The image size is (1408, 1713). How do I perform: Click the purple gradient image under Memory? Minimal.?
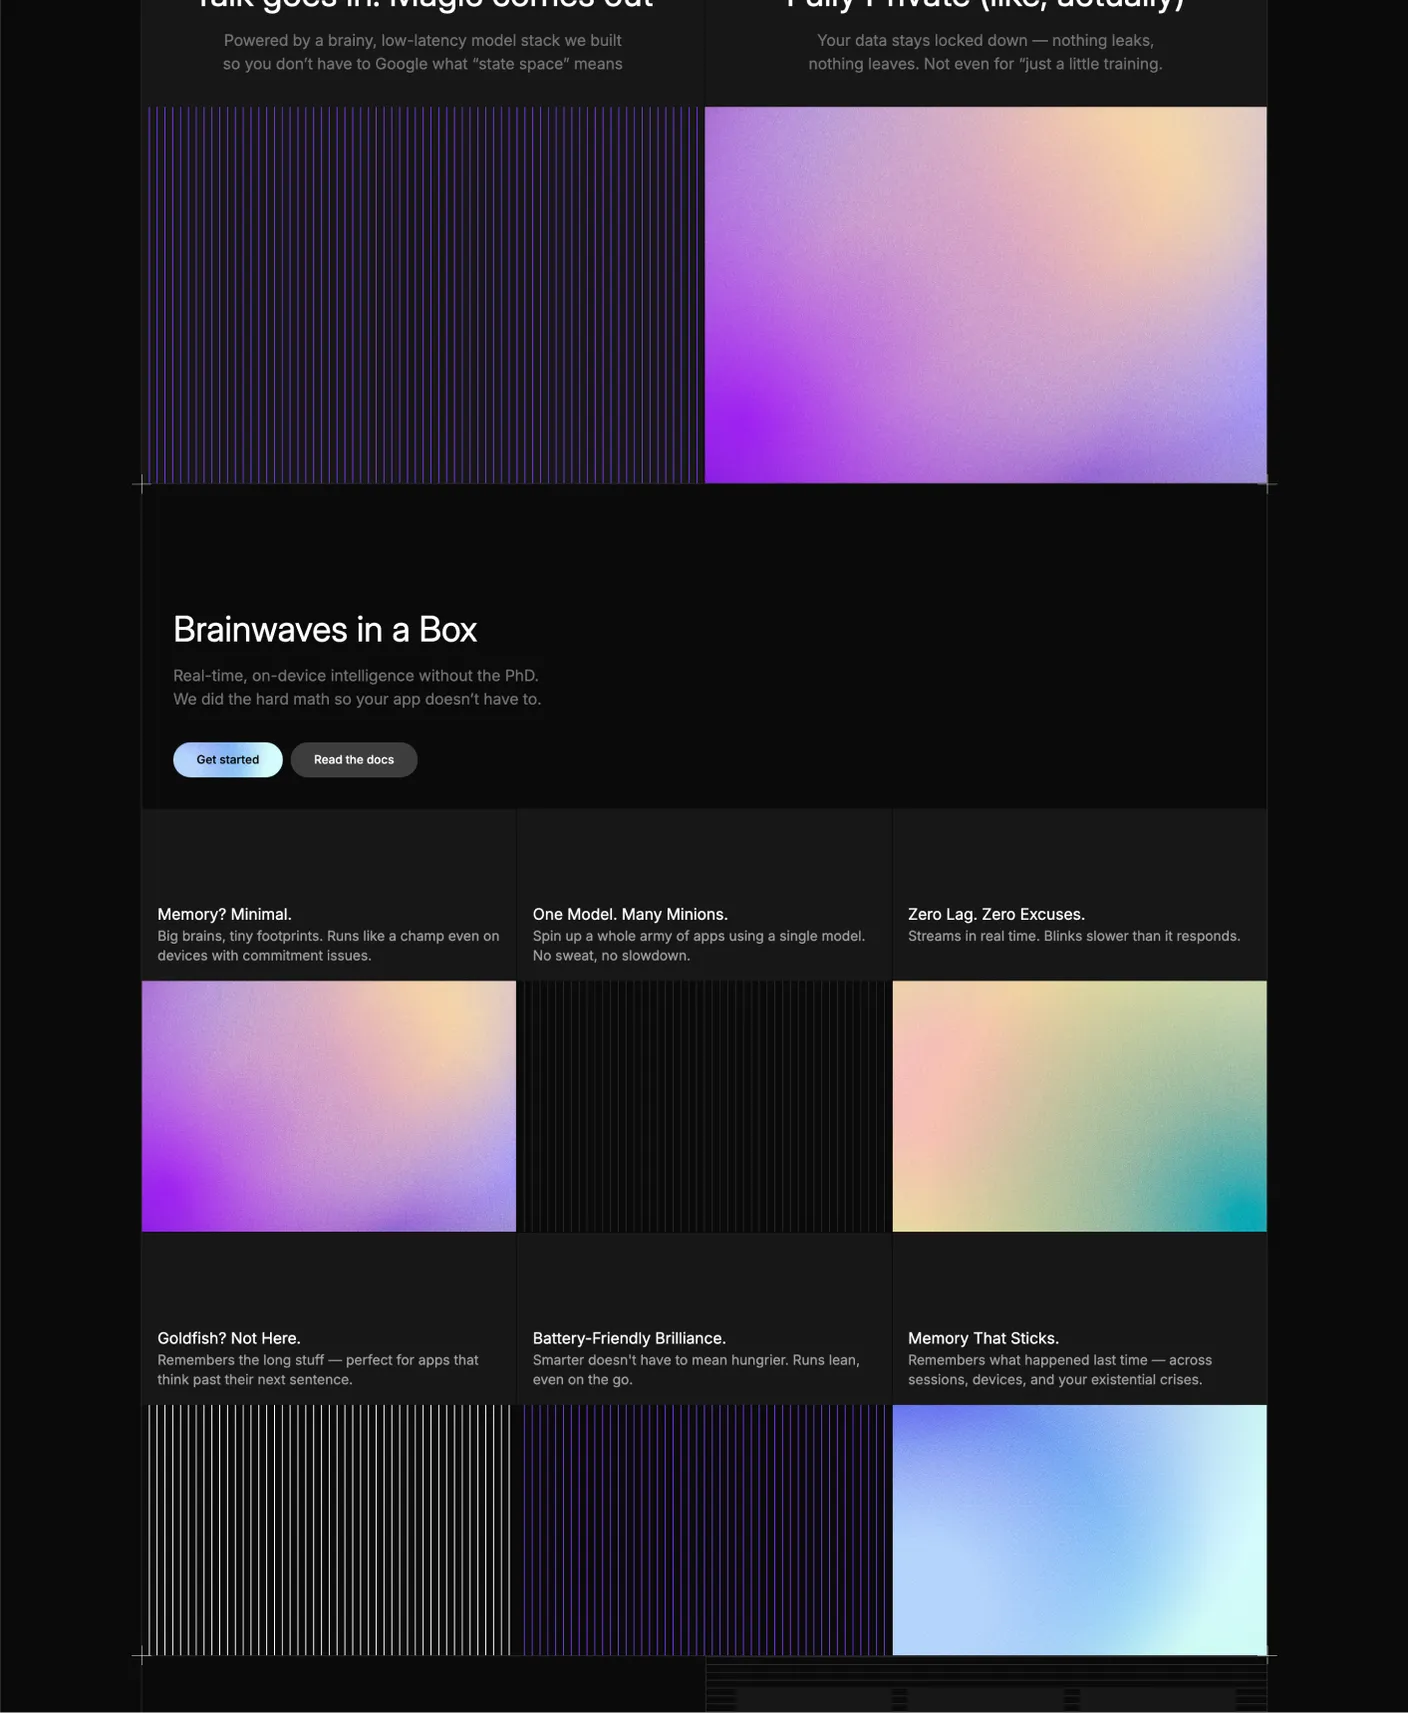coord(329,1106)
